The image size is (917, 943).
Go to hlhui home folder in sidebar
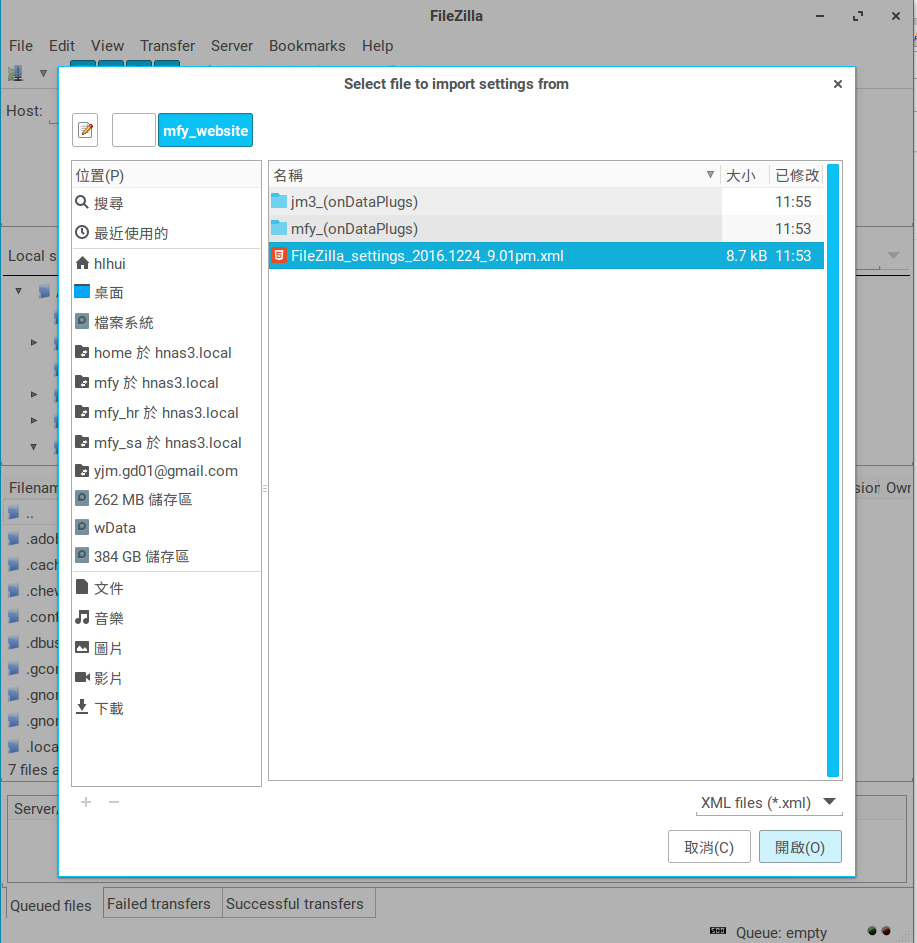pyautogui.click(x=109, y=264)
